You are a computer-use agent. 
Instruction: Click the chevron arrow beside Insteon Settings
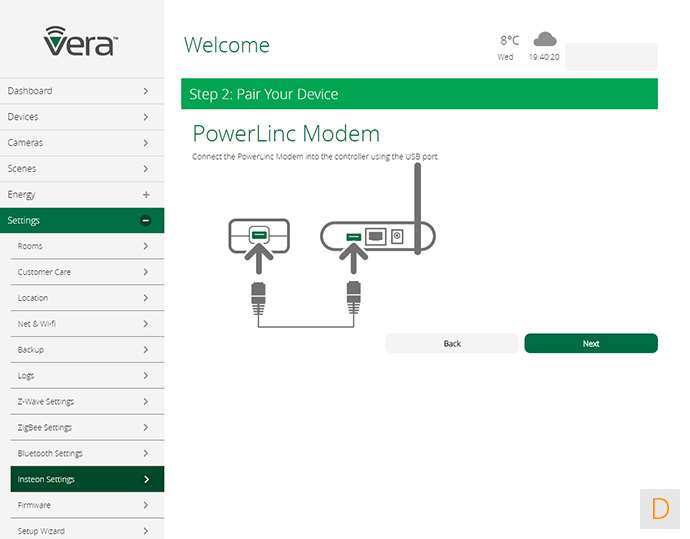coord(146,479)
